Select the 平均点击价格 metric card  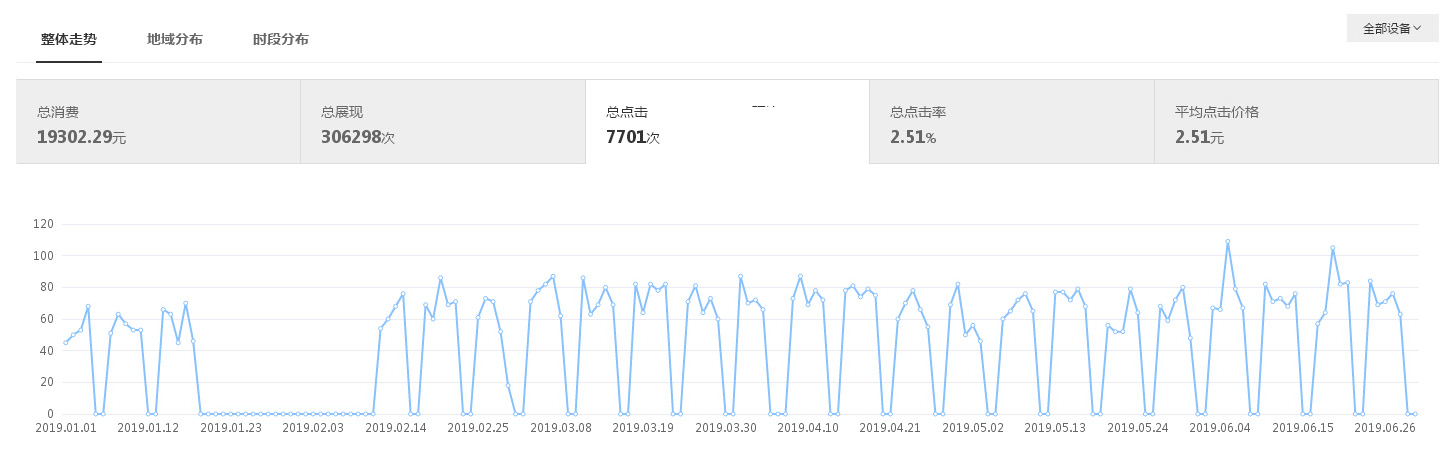[x=1296, y=121]
